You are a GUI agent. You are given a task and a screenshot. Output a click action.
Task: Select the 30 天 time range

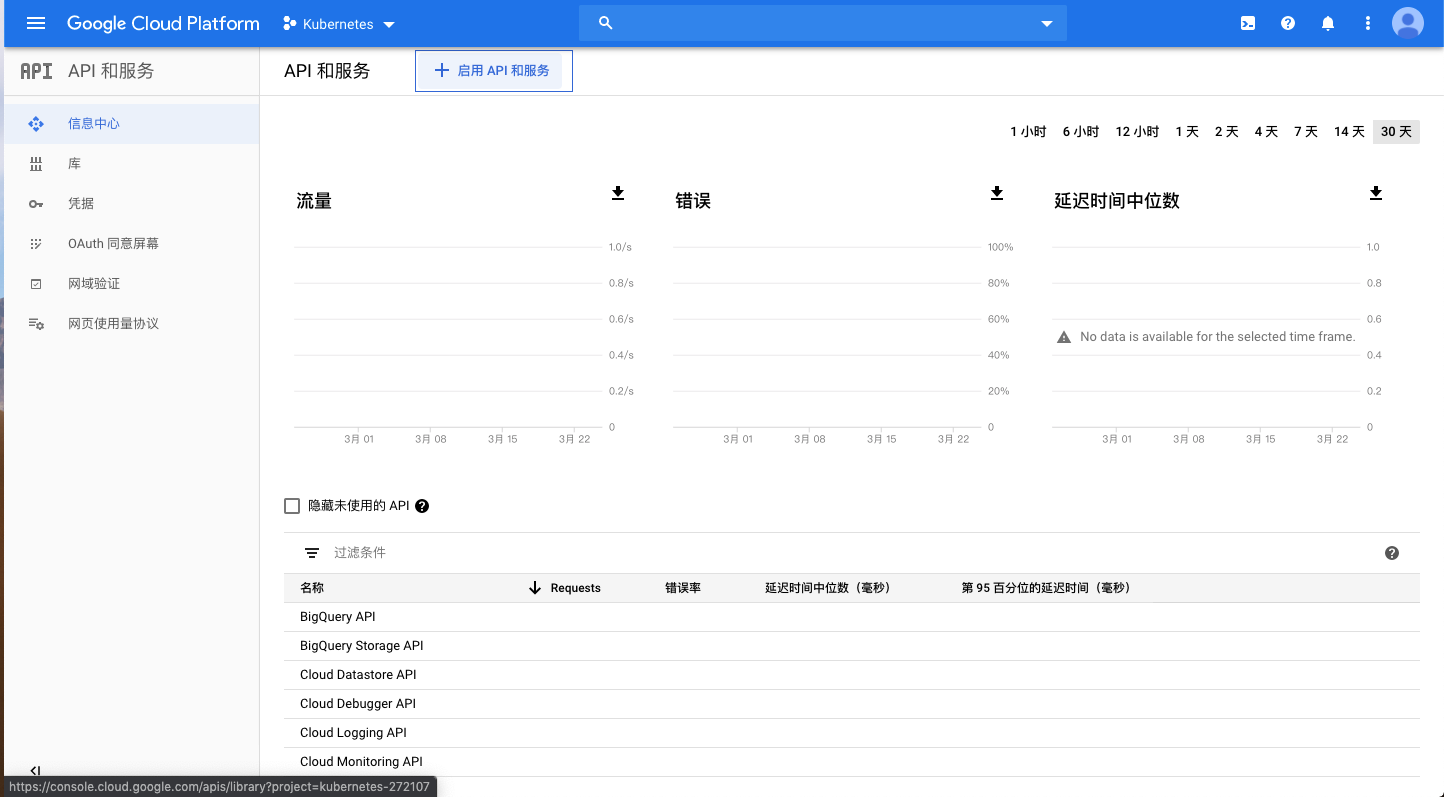(1397, 132)
